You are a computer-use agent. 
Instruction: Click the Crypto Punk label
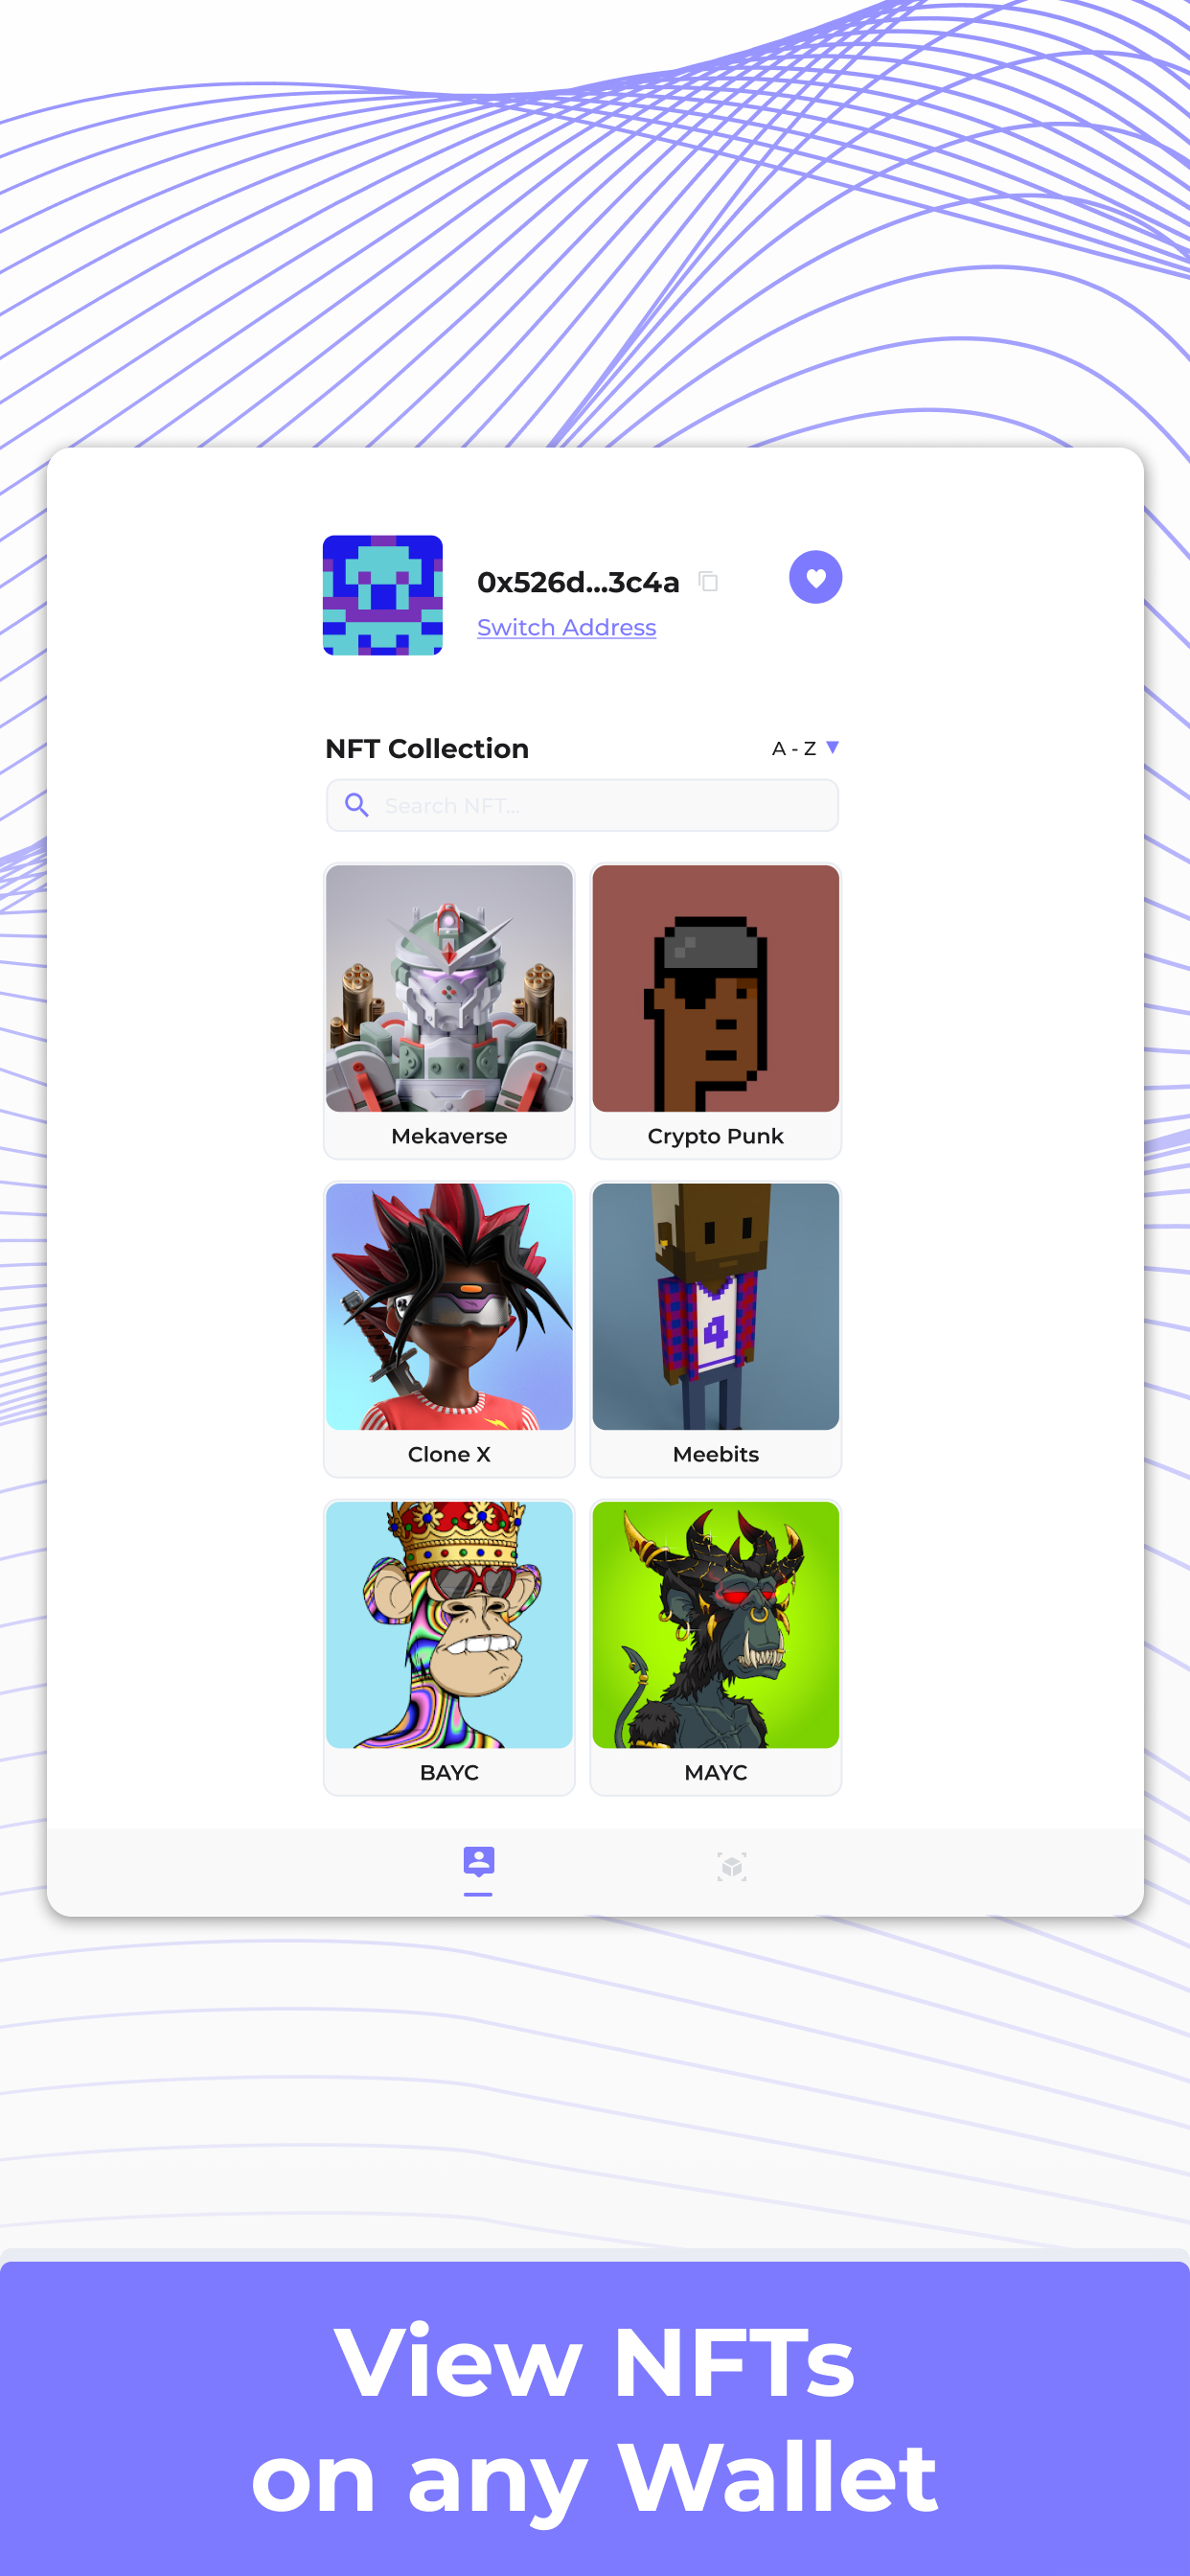(x=715, y=1136)
